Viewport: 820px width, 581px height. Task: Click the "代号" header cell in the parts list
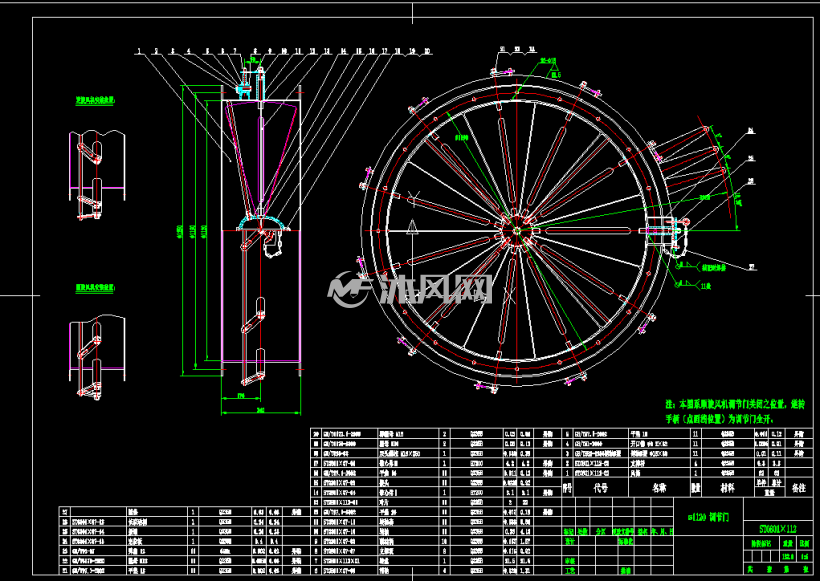pos(600,488)
